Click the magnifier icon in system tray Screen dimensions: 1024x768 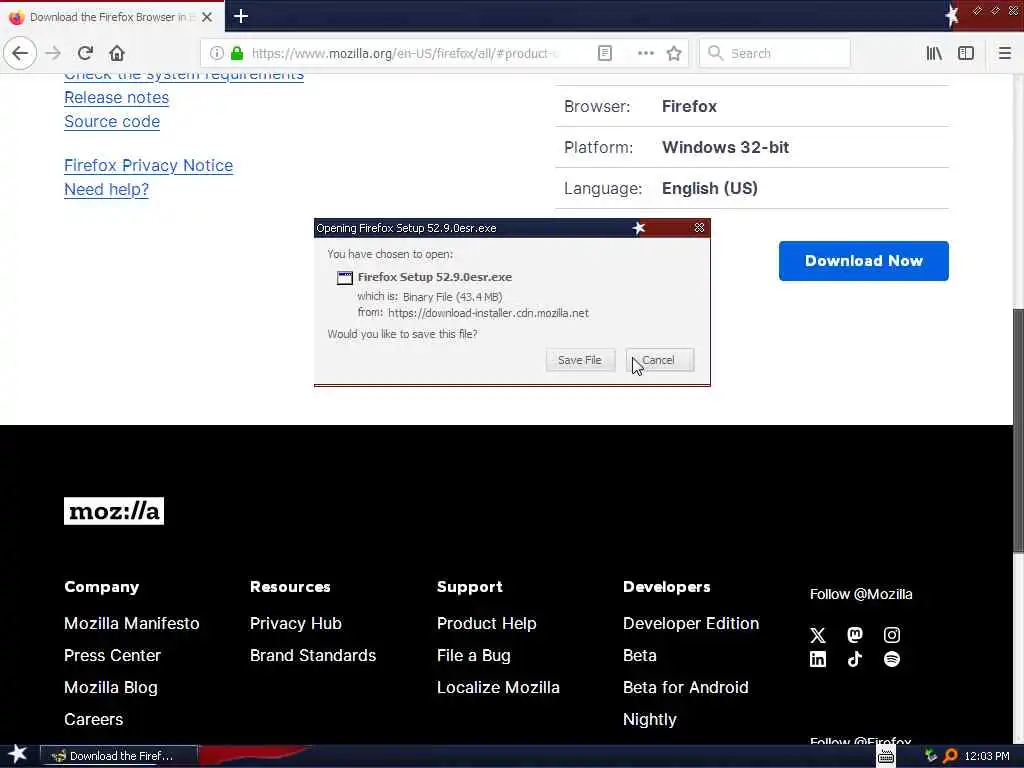[x=950, y=756]
